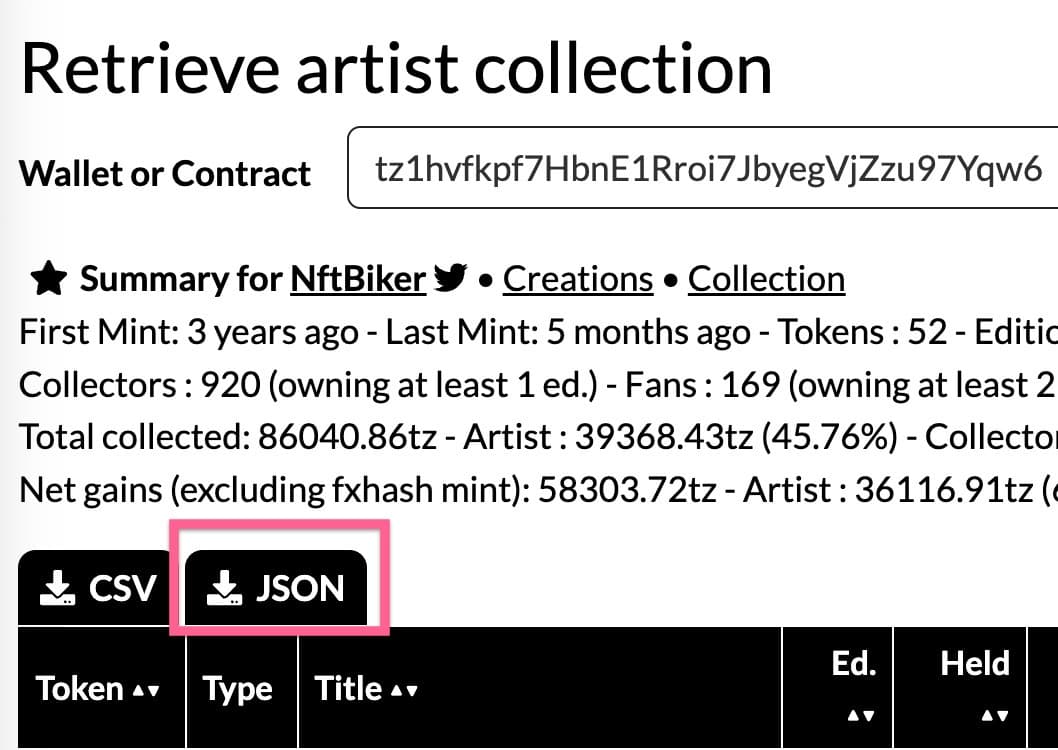This screenshot has height=750, width=1058.
Task: Open the Collection link
Action: point(766,279)
